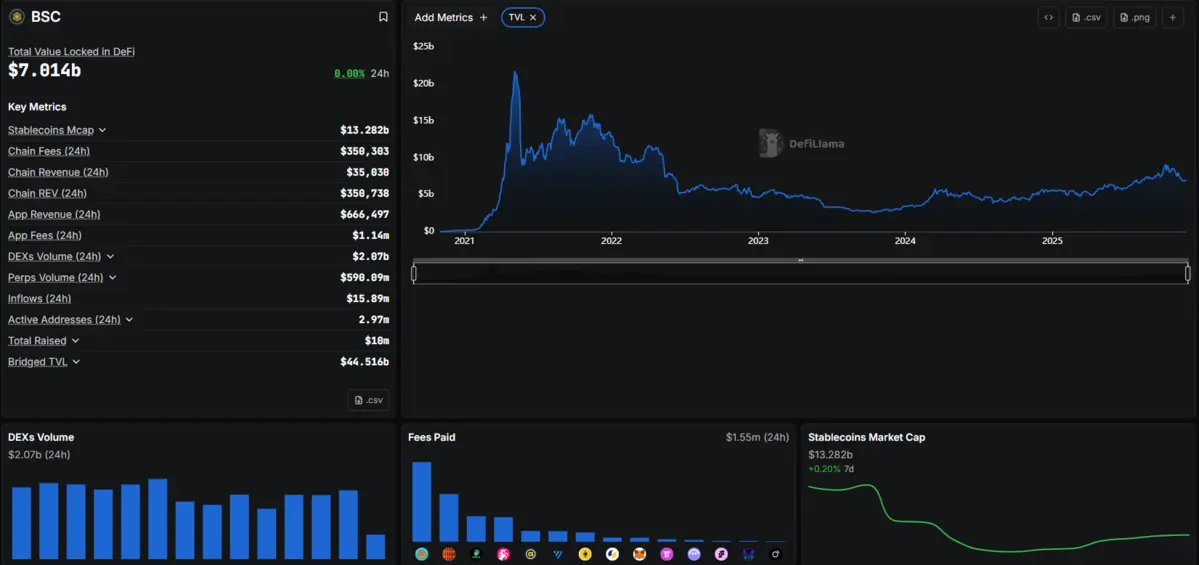Bookmark the BSC chain
This screenshot has height=565, width=1199.
pyautogui.click(x=383, y=17)
